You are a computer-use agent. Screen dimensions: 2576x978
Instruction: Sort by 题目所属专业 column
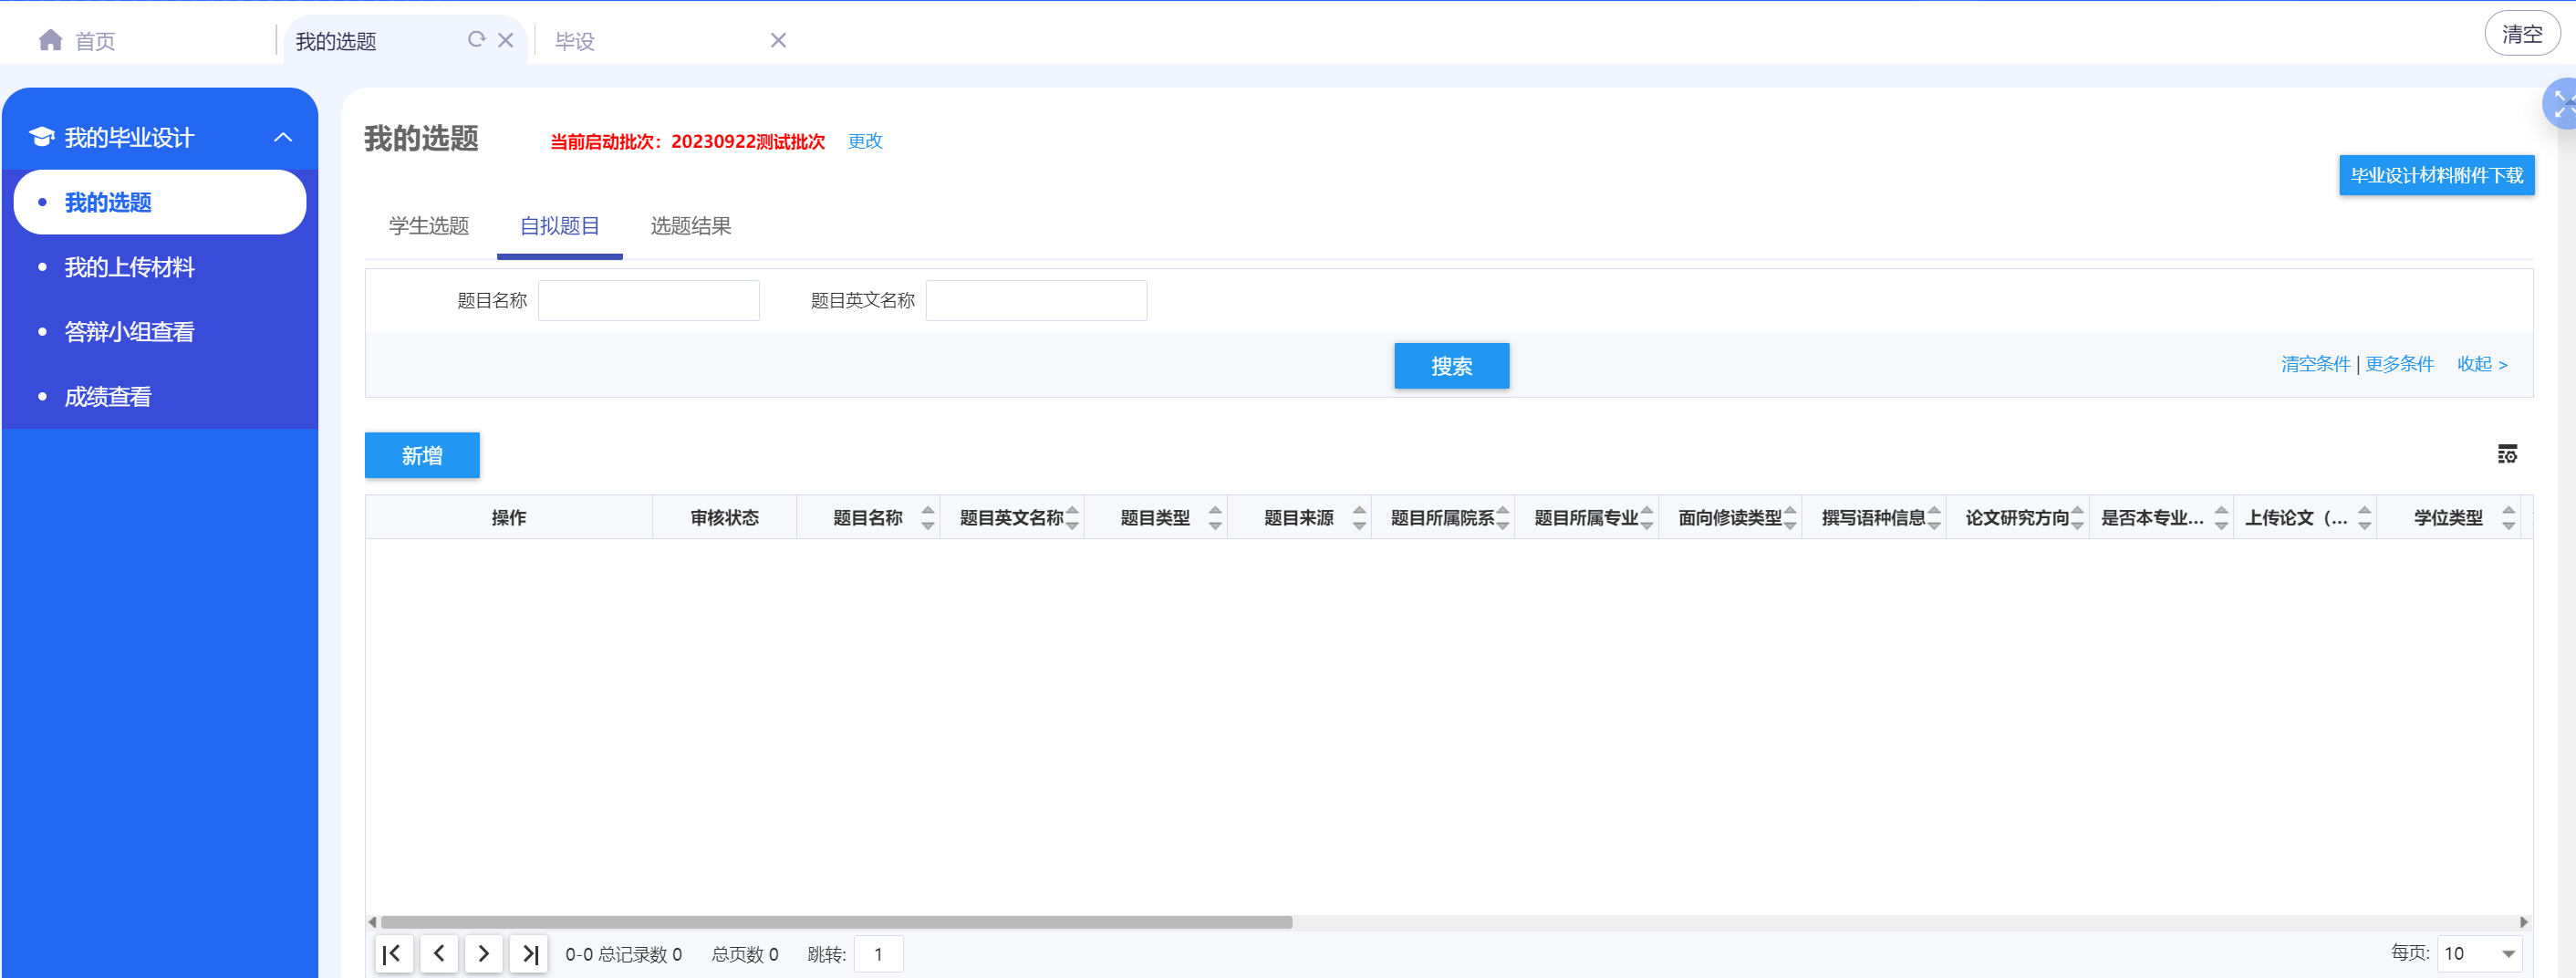(1647, 517)
